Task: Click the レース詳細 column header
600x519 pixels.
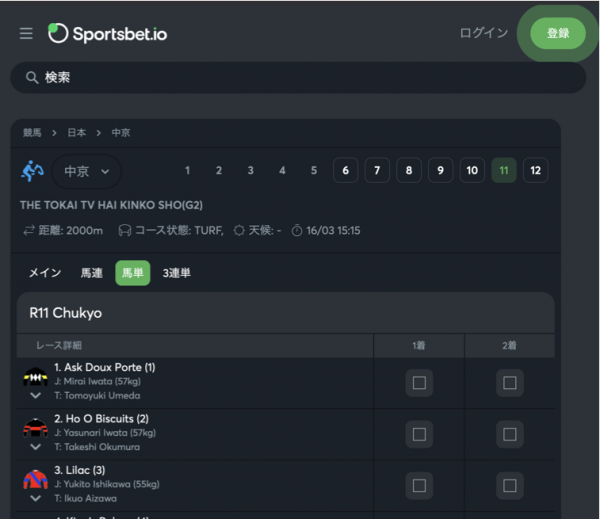Action: pyautogui.click(x=59, y=346)
